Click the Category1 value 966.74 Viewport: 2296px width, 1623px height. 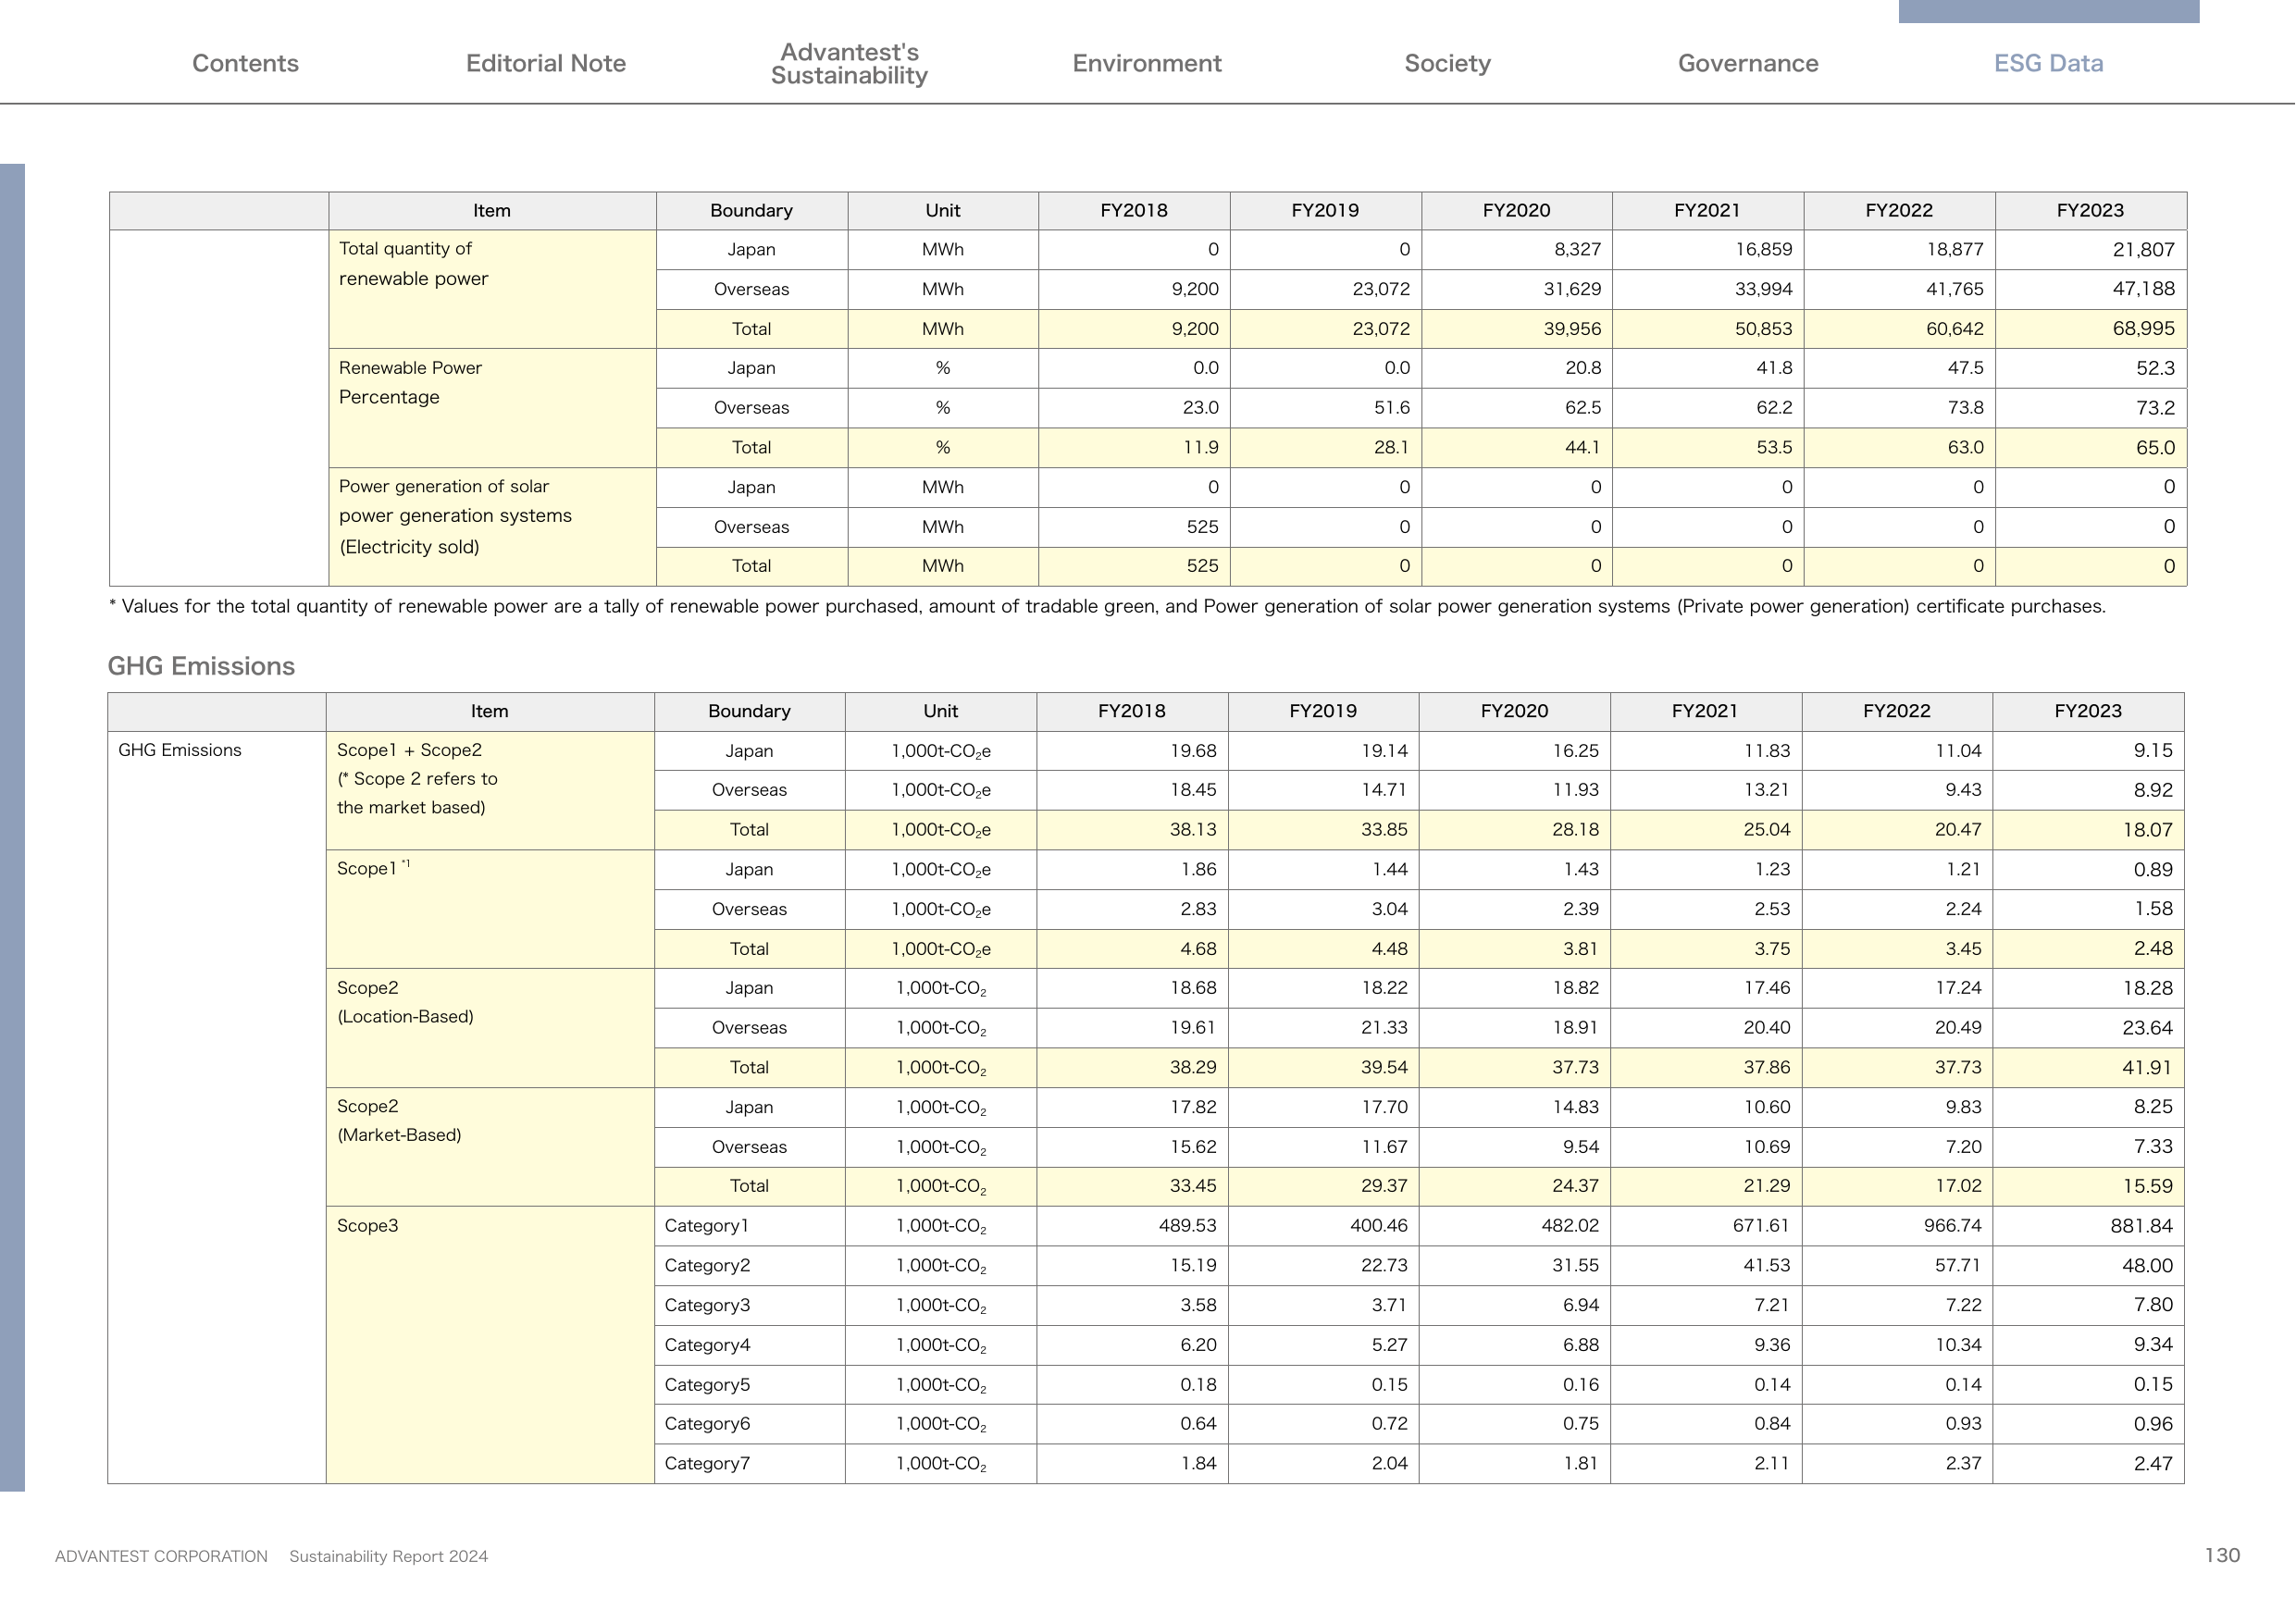1952,1226
